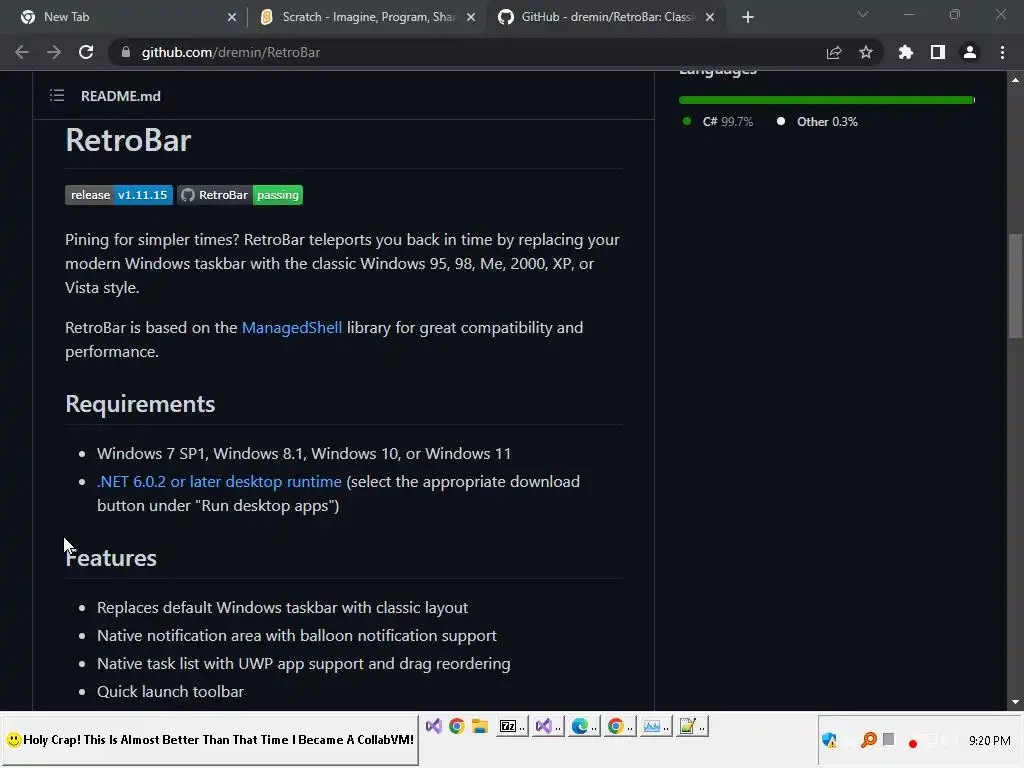This screenshot has height=768, width=1024.
Task: Open the README outline list icon
Action: pyautogui.click(x=57, y=96)
